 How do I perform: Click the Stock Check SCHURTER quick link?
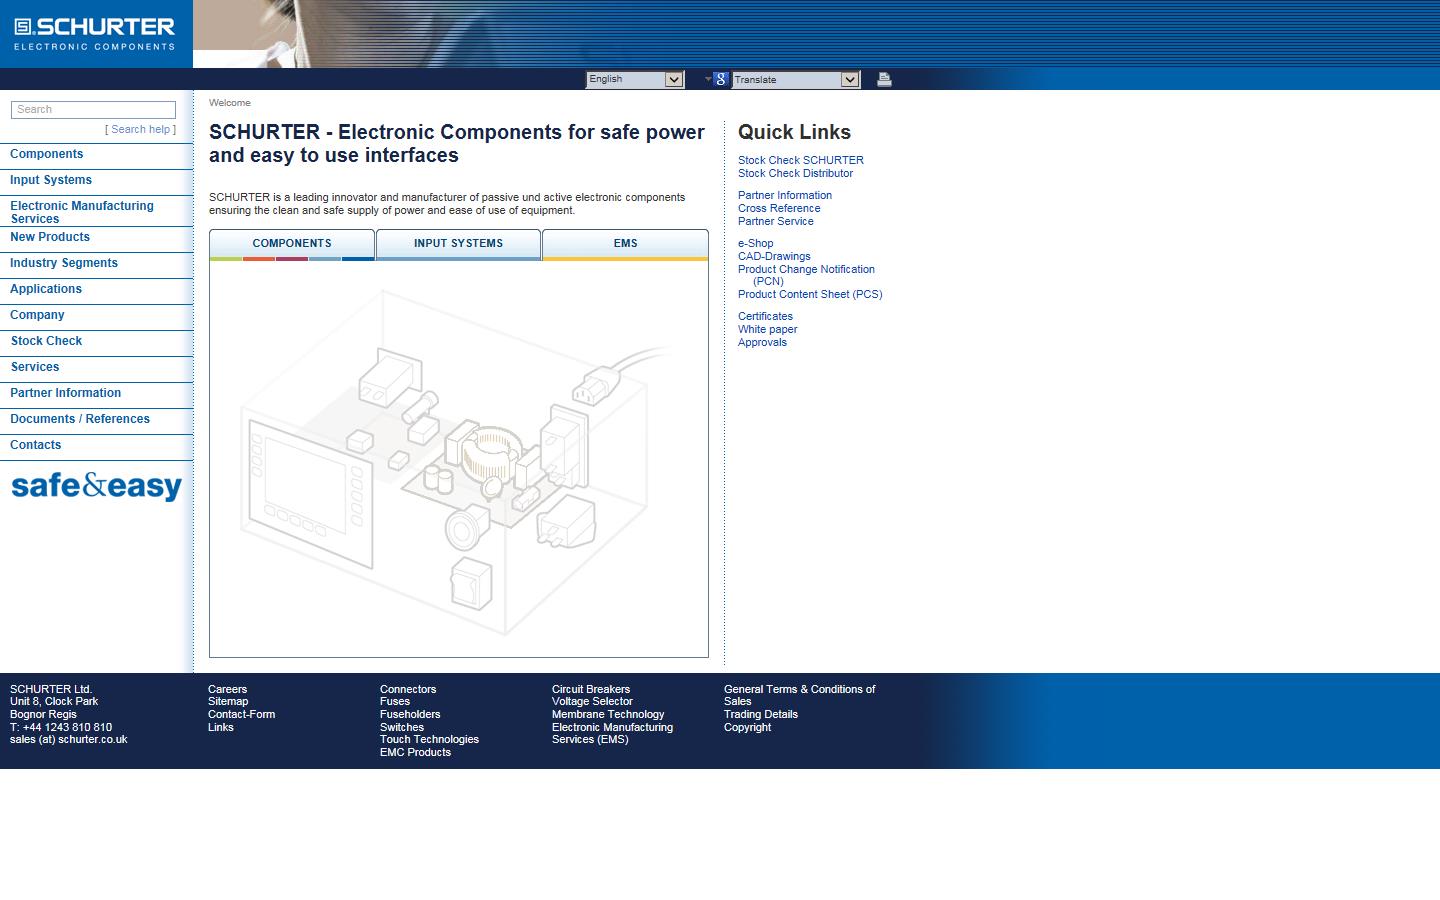(800, 160)
